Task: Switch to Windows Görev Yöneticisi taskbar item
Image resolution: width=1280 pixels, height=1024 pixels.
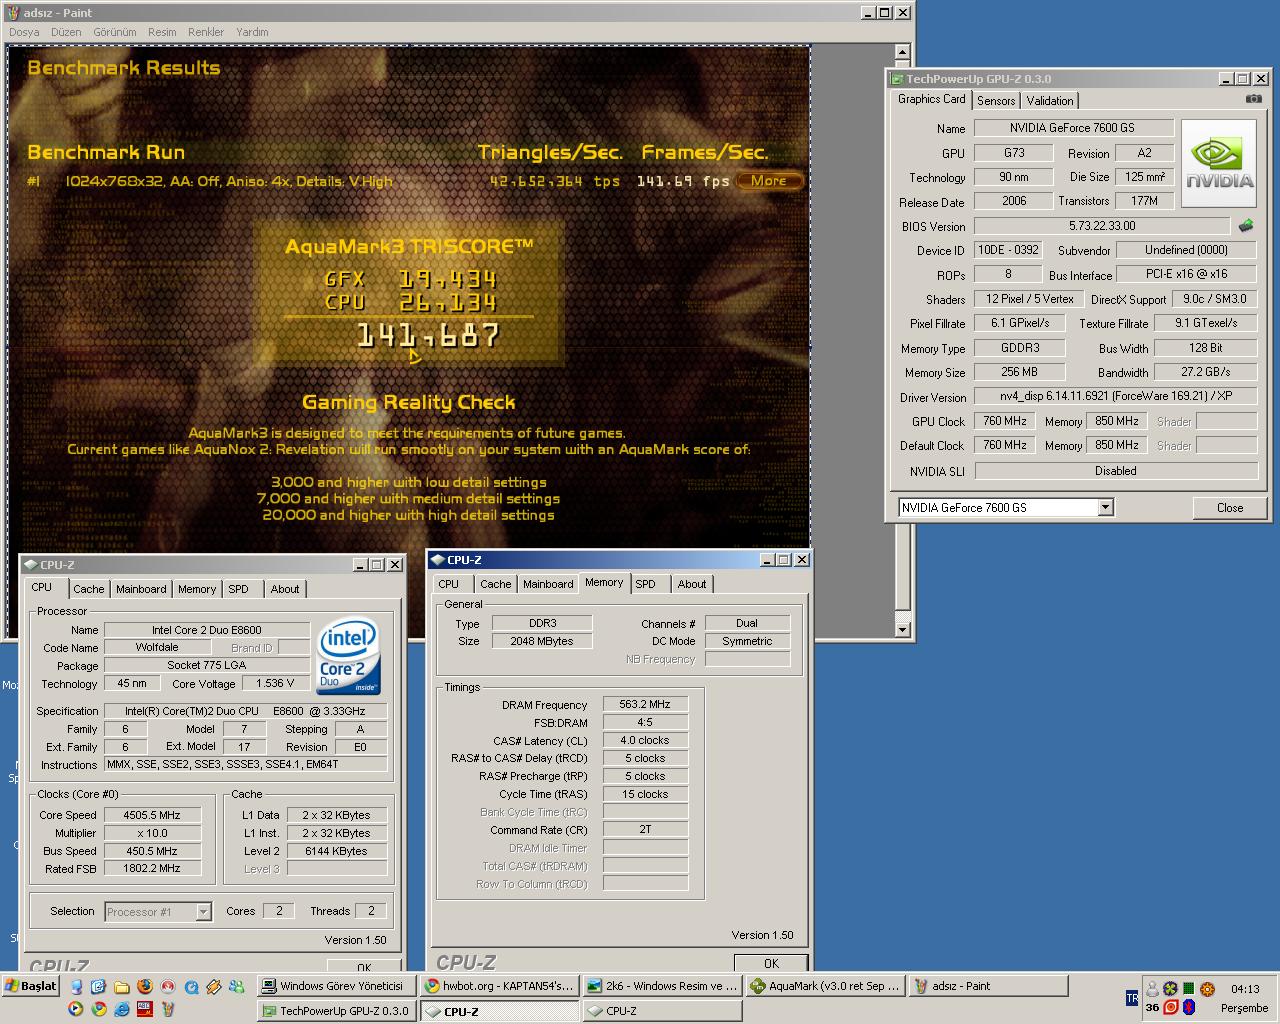Action: (x=337, y=986)
